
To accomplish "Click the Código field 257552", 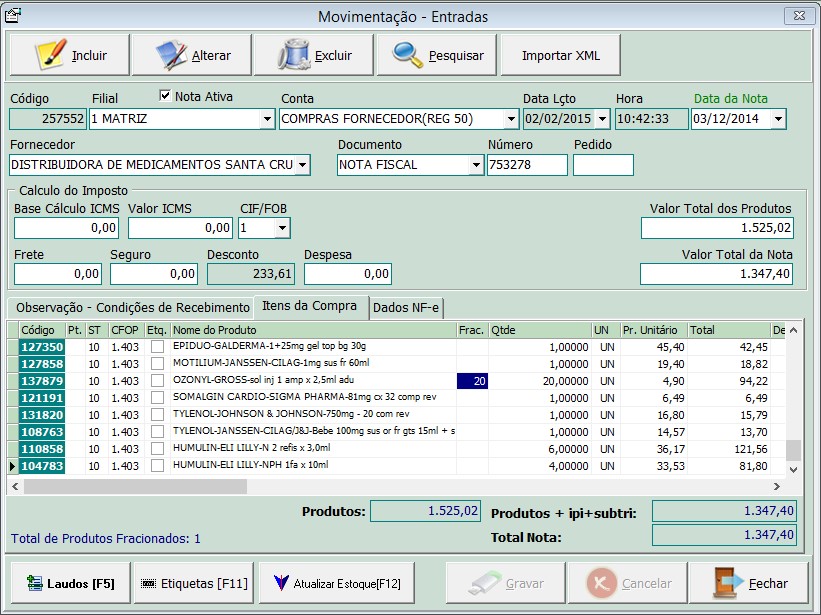I will [48, 119].
